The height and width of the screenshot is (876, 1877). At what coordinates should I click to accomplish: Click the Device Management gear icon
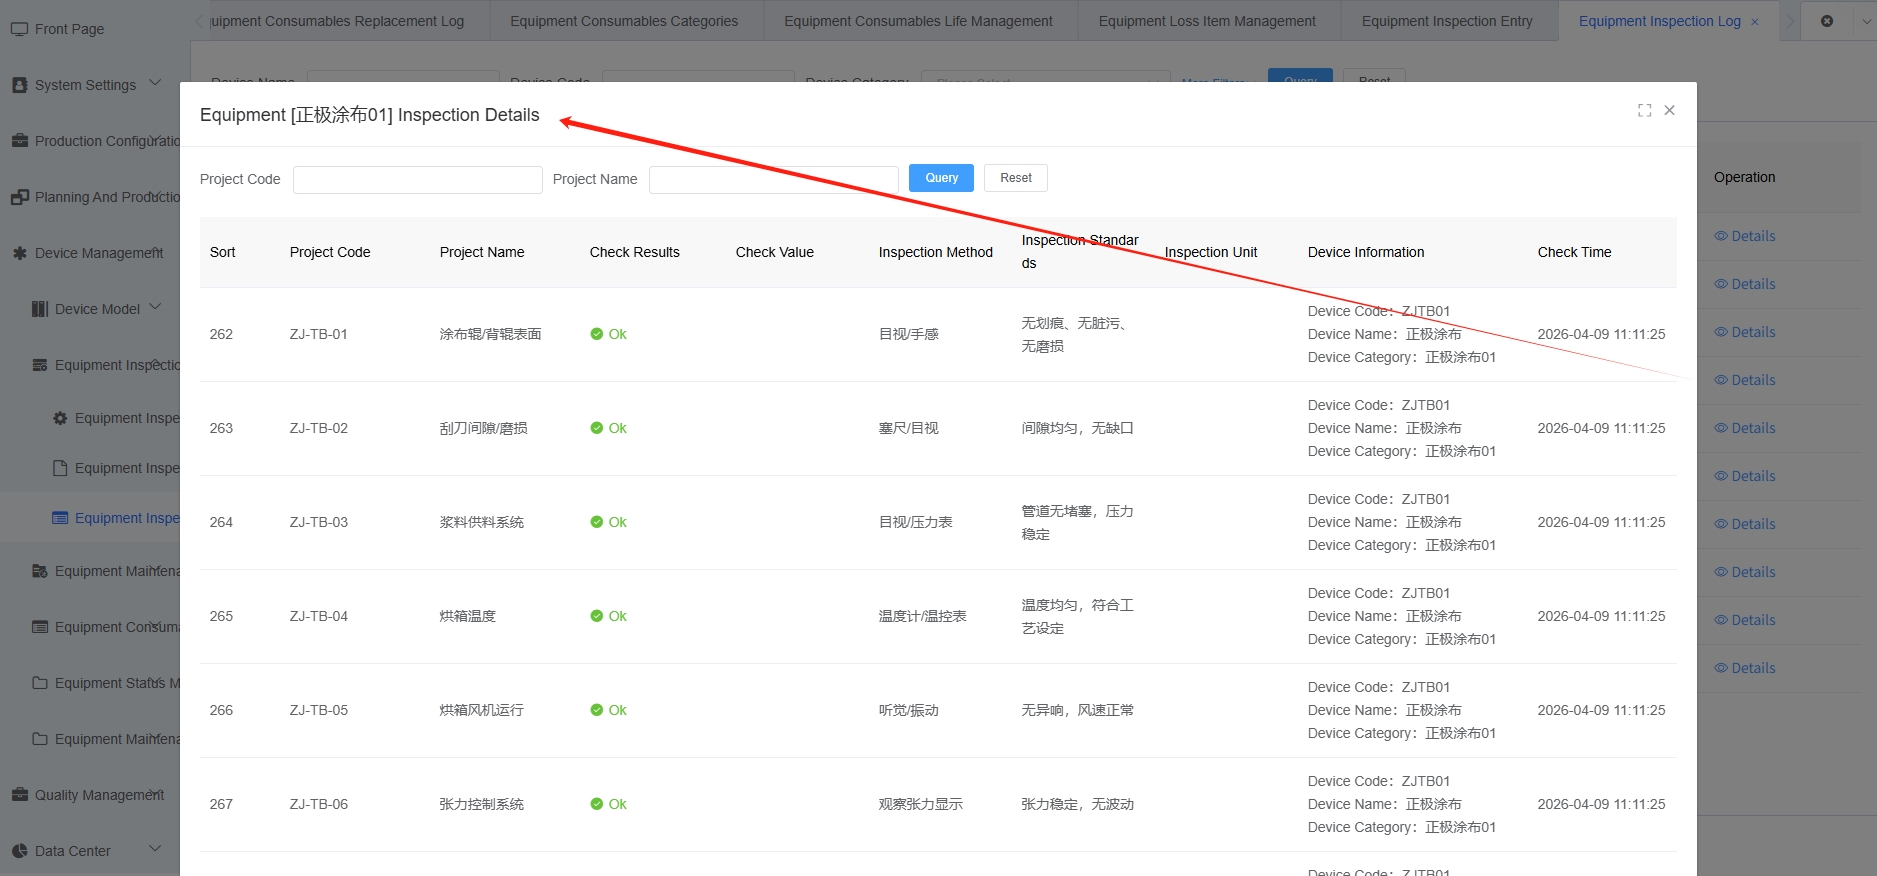[x=19, y=253]
